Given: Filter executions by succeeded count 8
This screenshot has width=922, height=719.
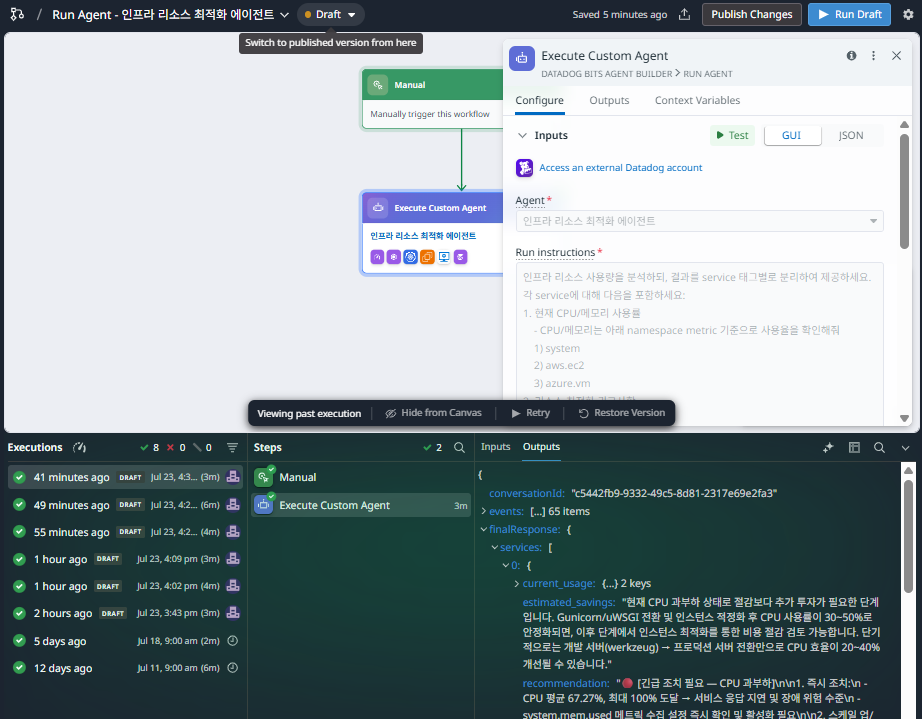Looking at the screenshot, I should (x=149, y=447).
